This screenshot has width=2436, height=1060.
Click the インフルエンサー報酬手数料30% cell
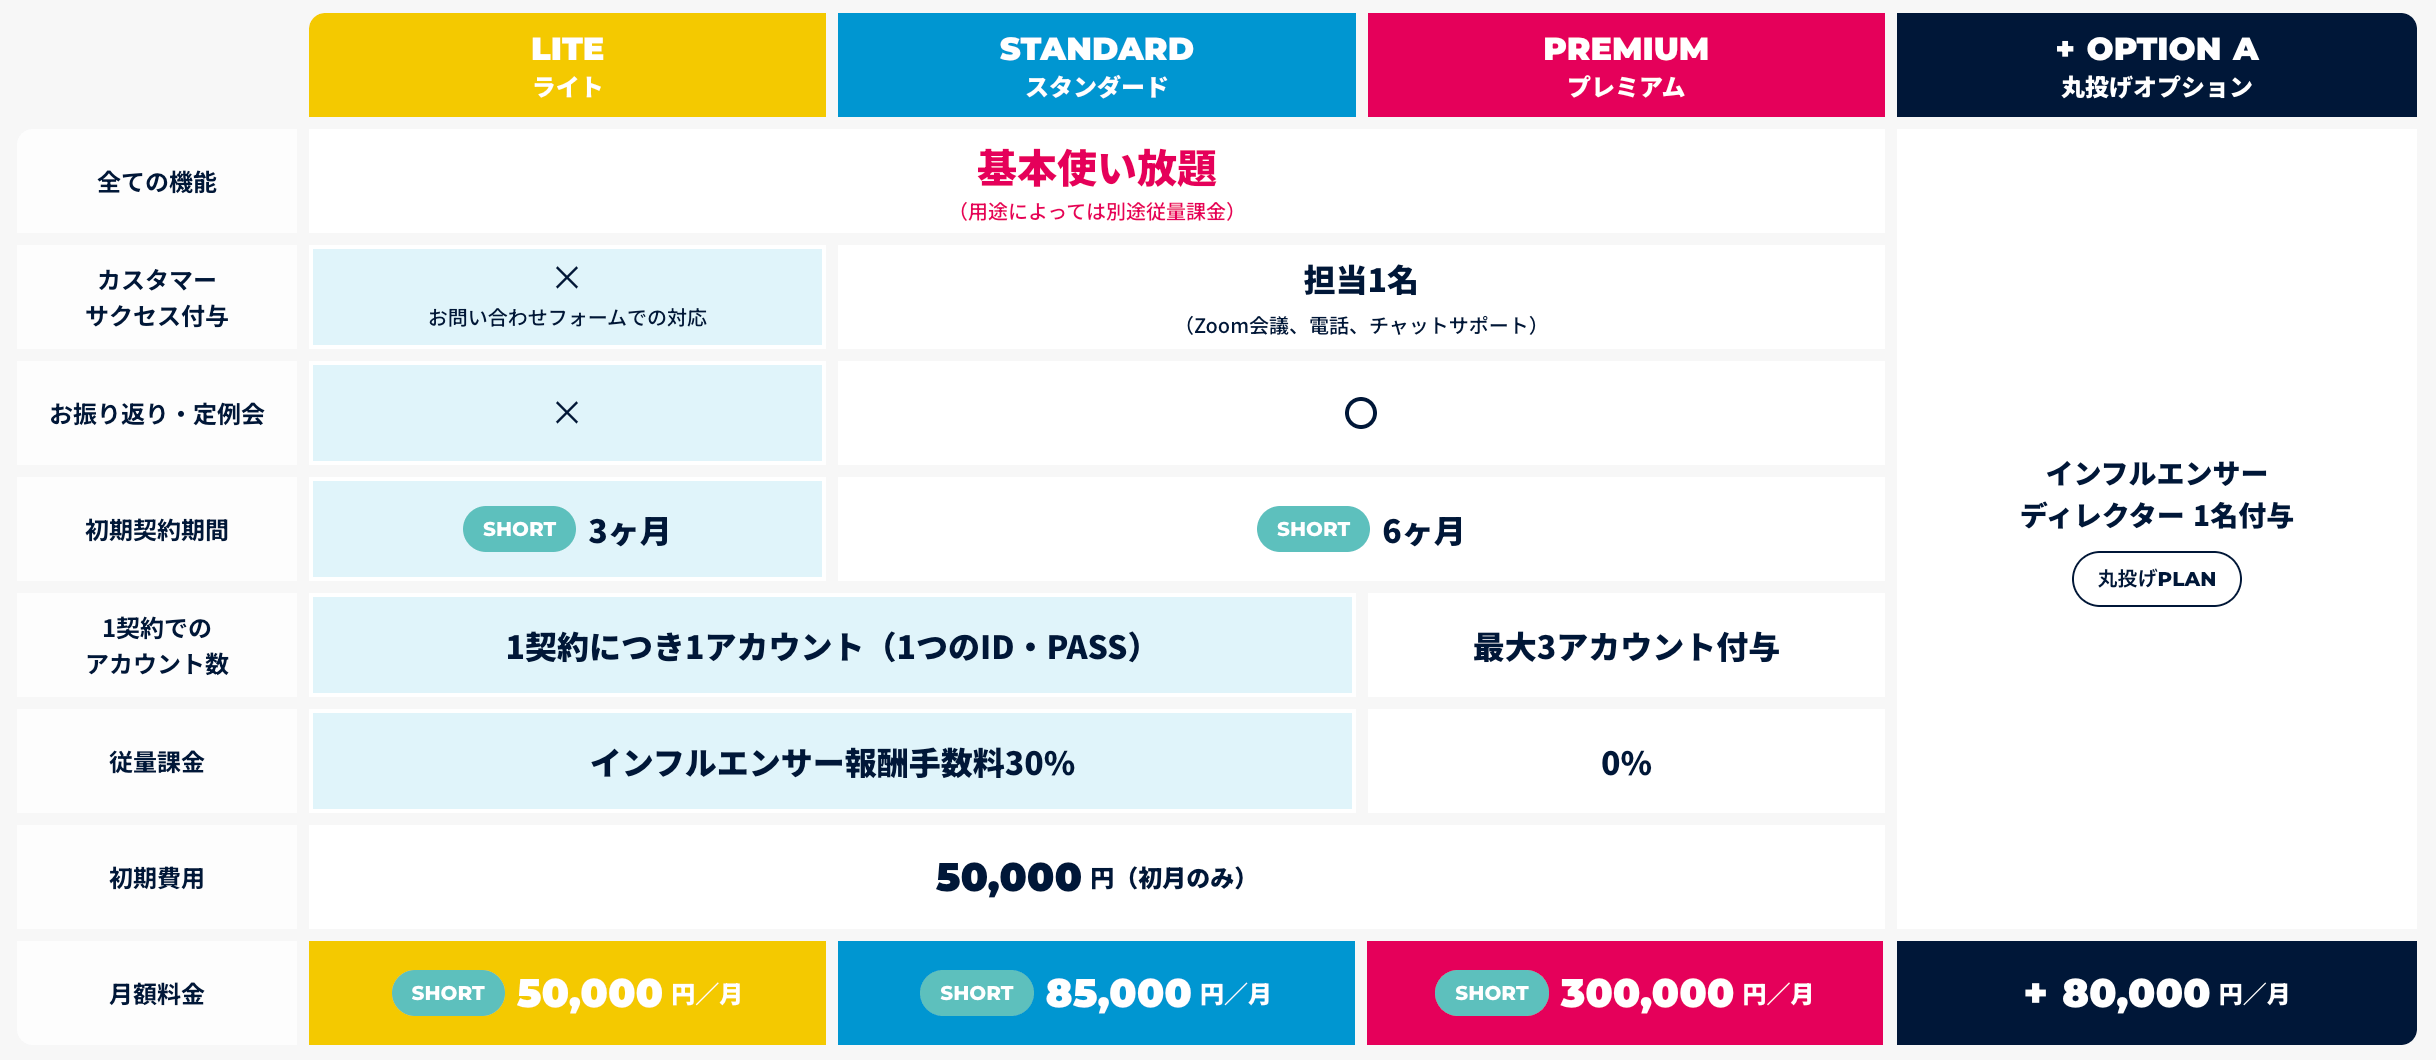click(832, 763)
